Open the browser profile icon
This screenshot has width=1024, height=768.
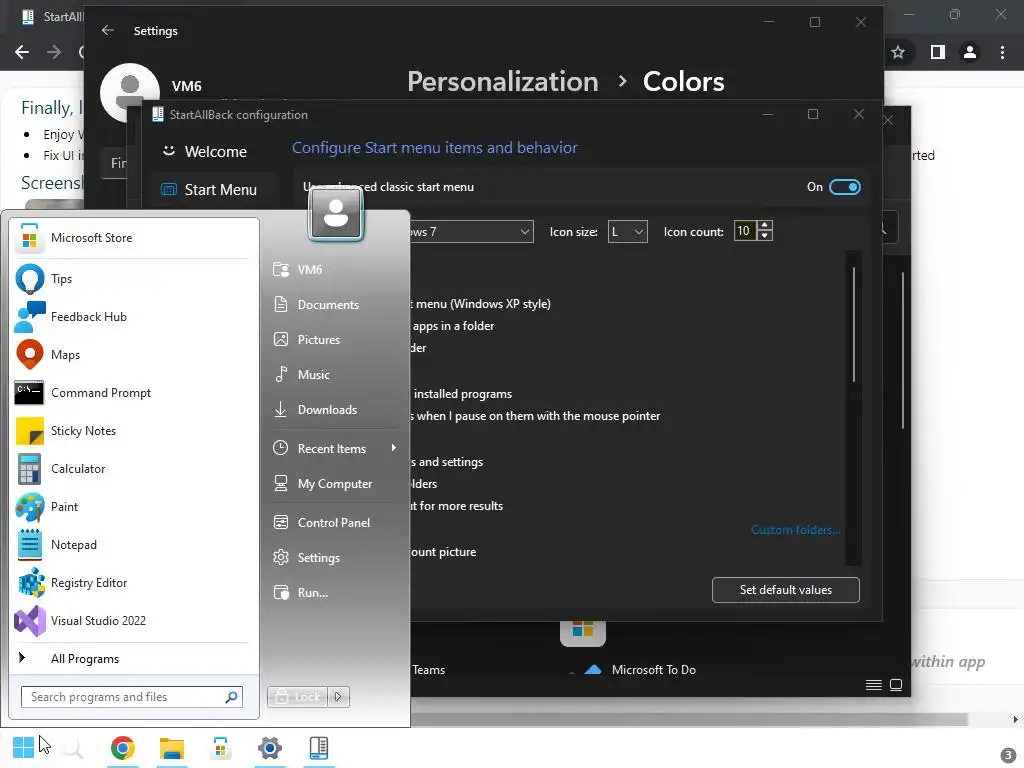[x=970, y=52]
